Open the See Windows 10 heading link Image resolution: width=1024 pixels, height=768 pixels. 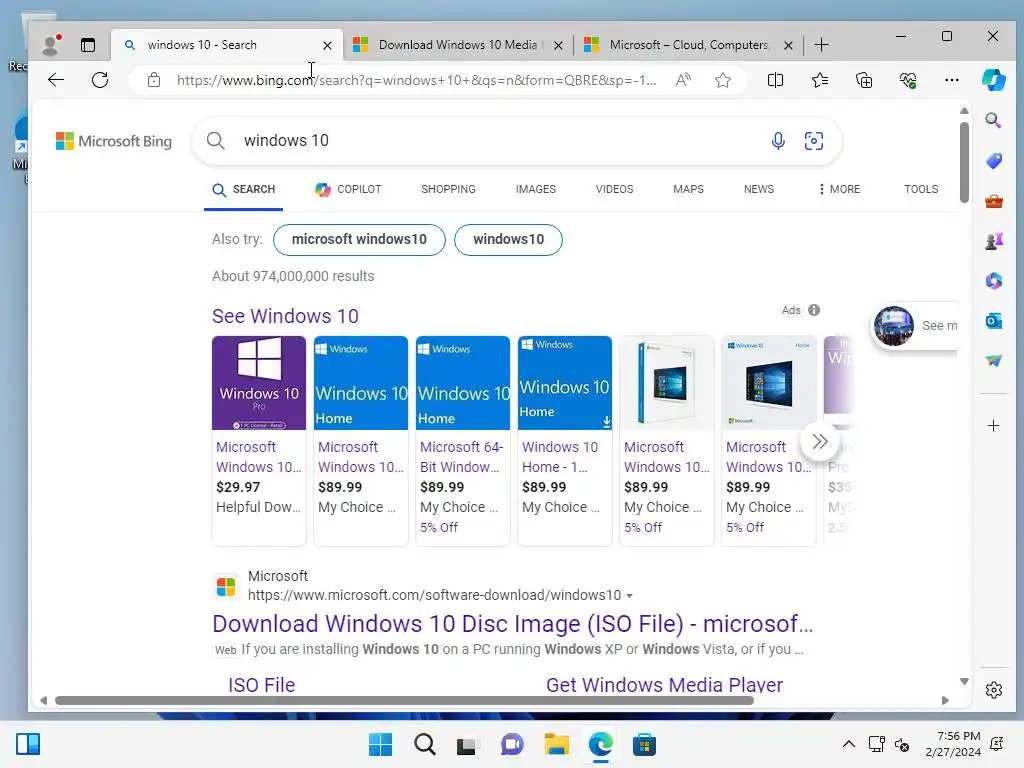[x=285, y=316]
